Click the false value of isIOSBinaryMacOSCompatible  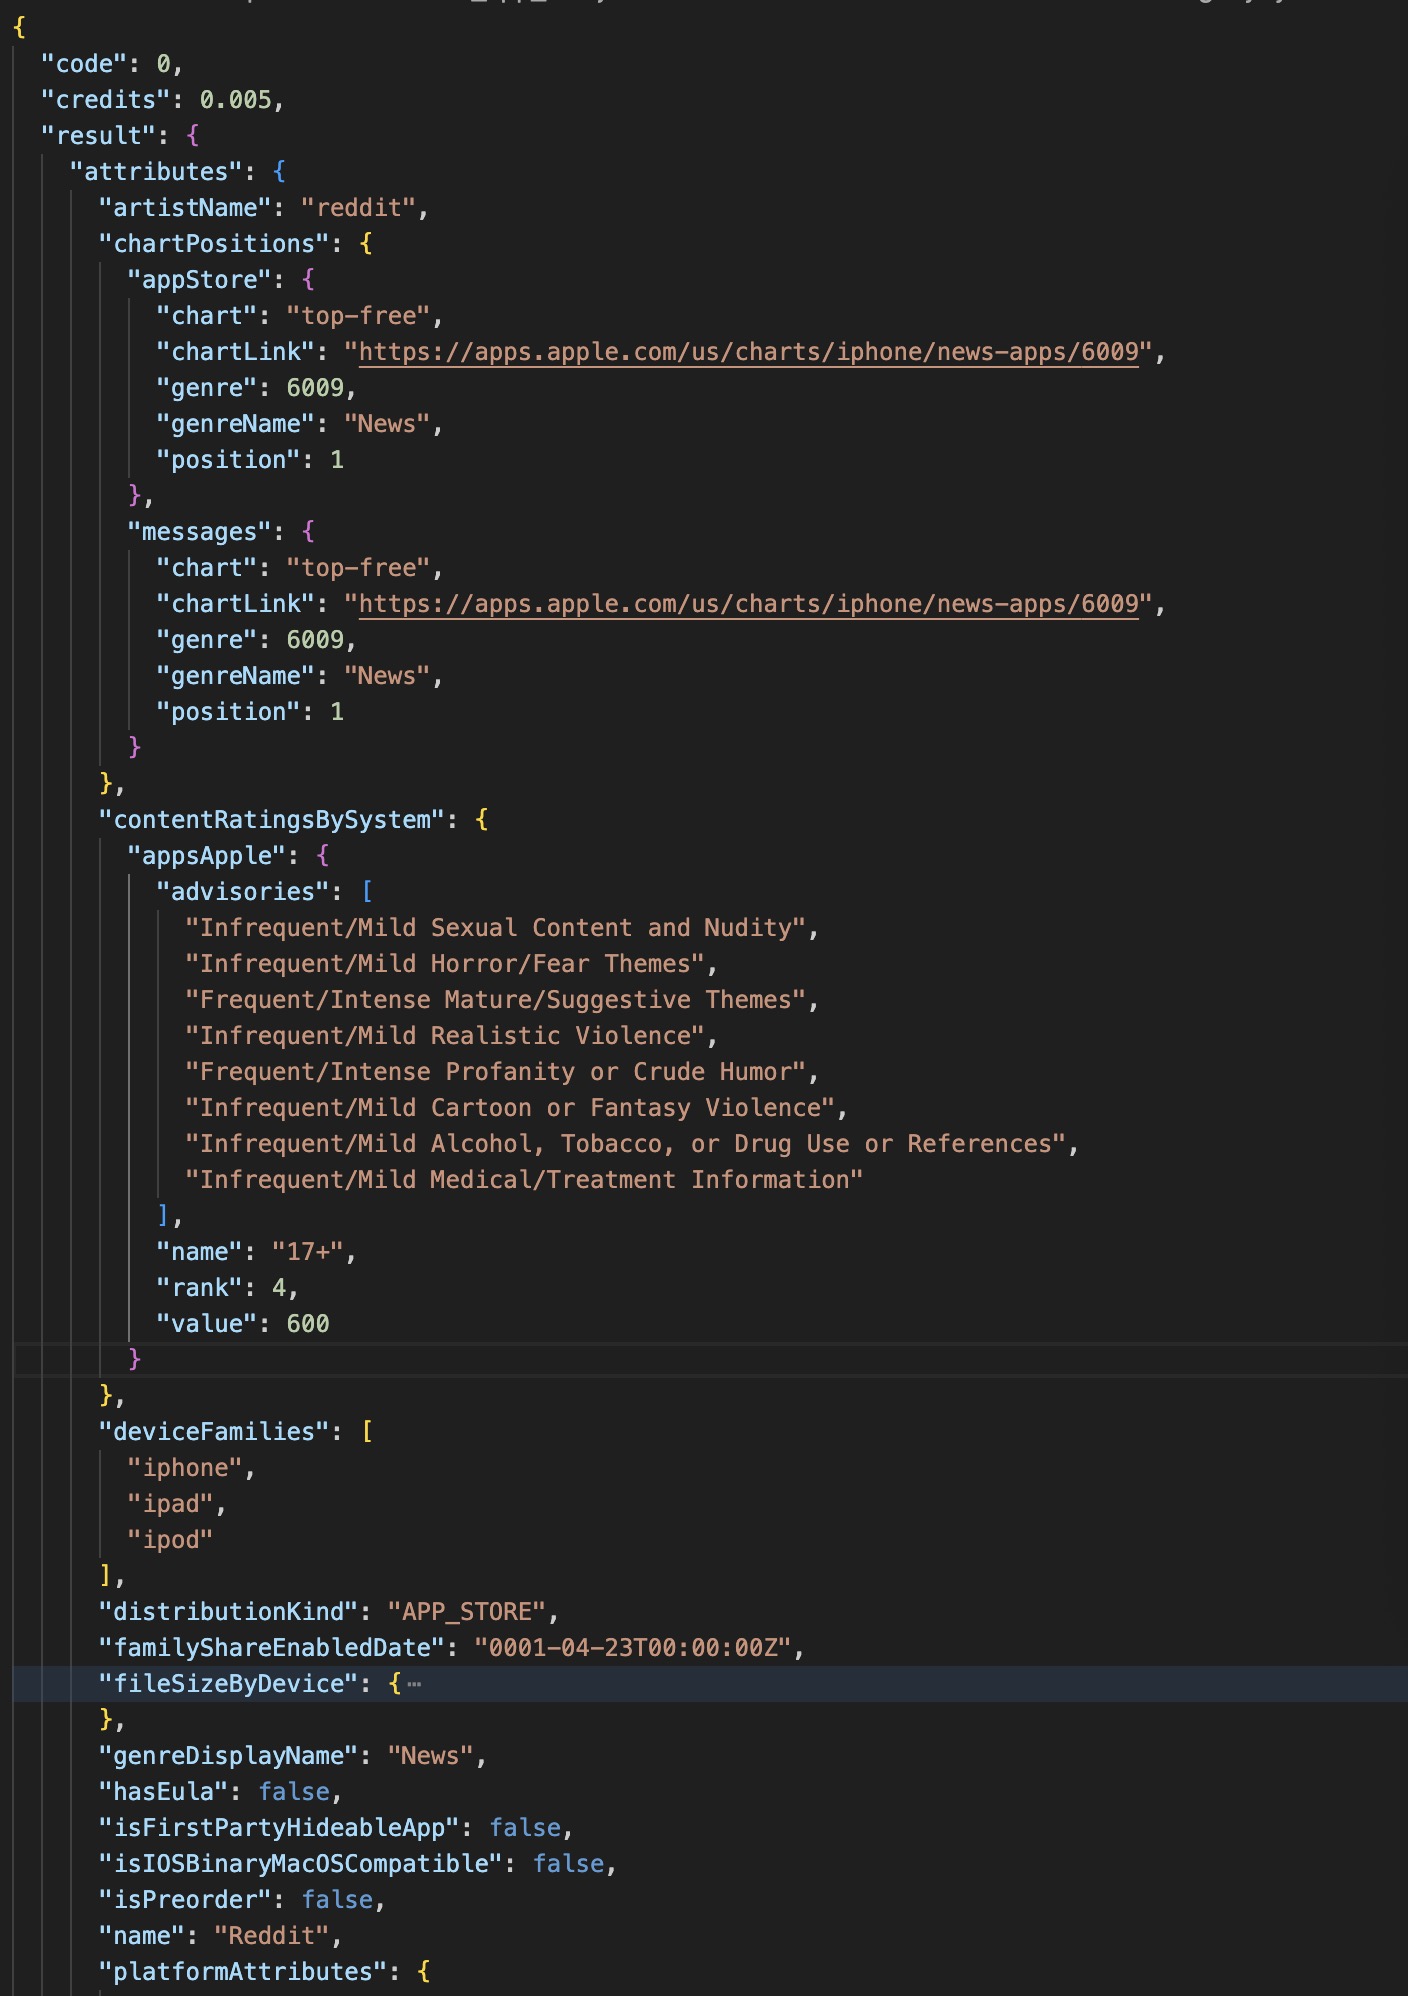click(x=569, y=1864)
